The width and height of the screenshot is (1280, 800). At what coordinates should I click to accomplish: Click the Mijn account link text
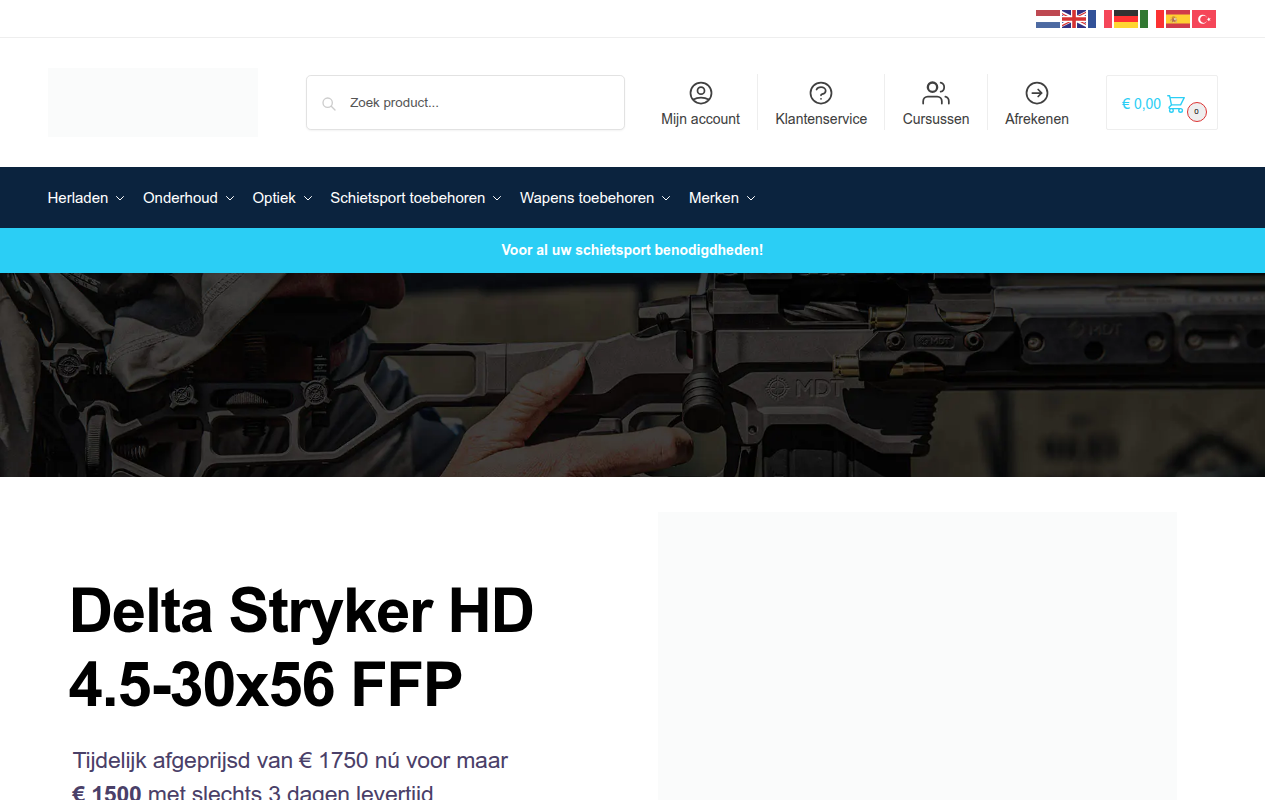701,119
